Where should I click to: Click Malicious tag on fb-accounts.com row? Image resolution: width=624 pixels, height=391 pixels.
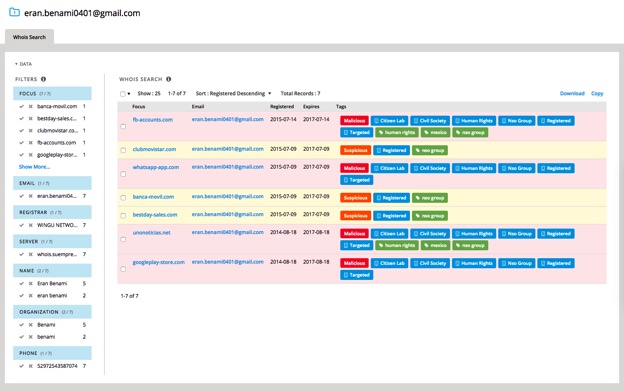click(354, 121)
